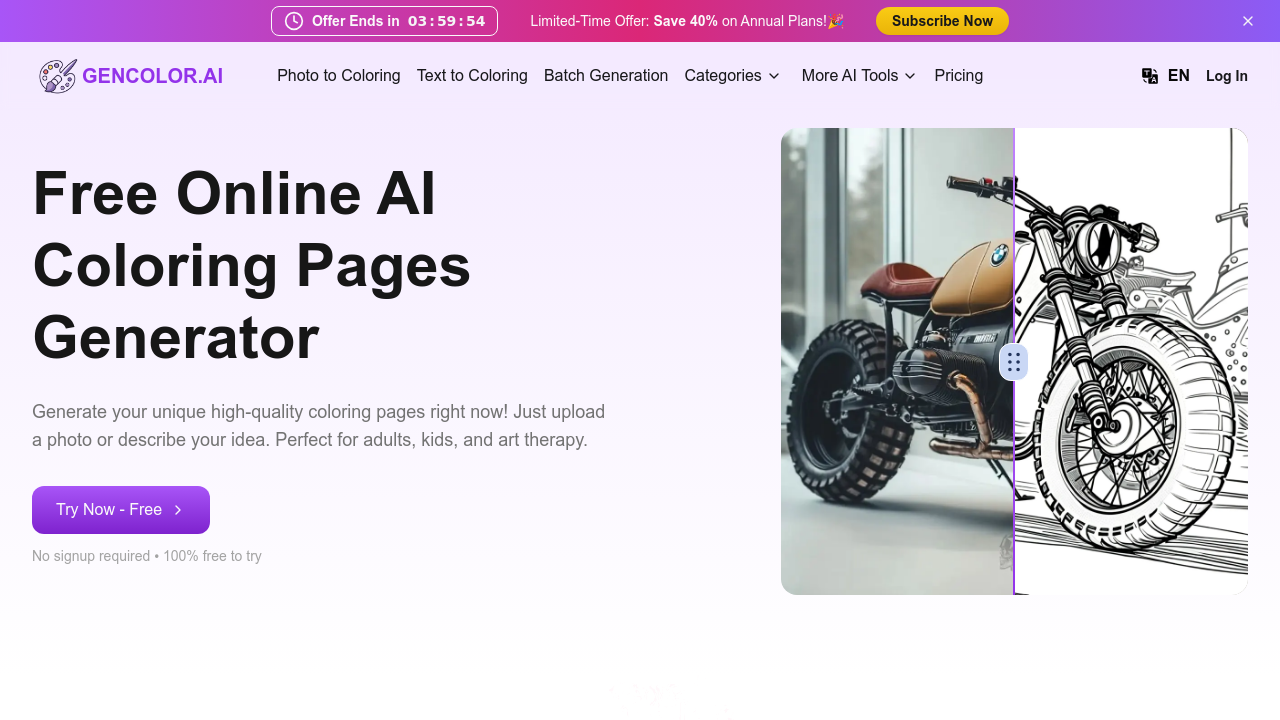
Task: Click the GENCOLOR.AI palette logo icon
Action: (x=57, y=76)
